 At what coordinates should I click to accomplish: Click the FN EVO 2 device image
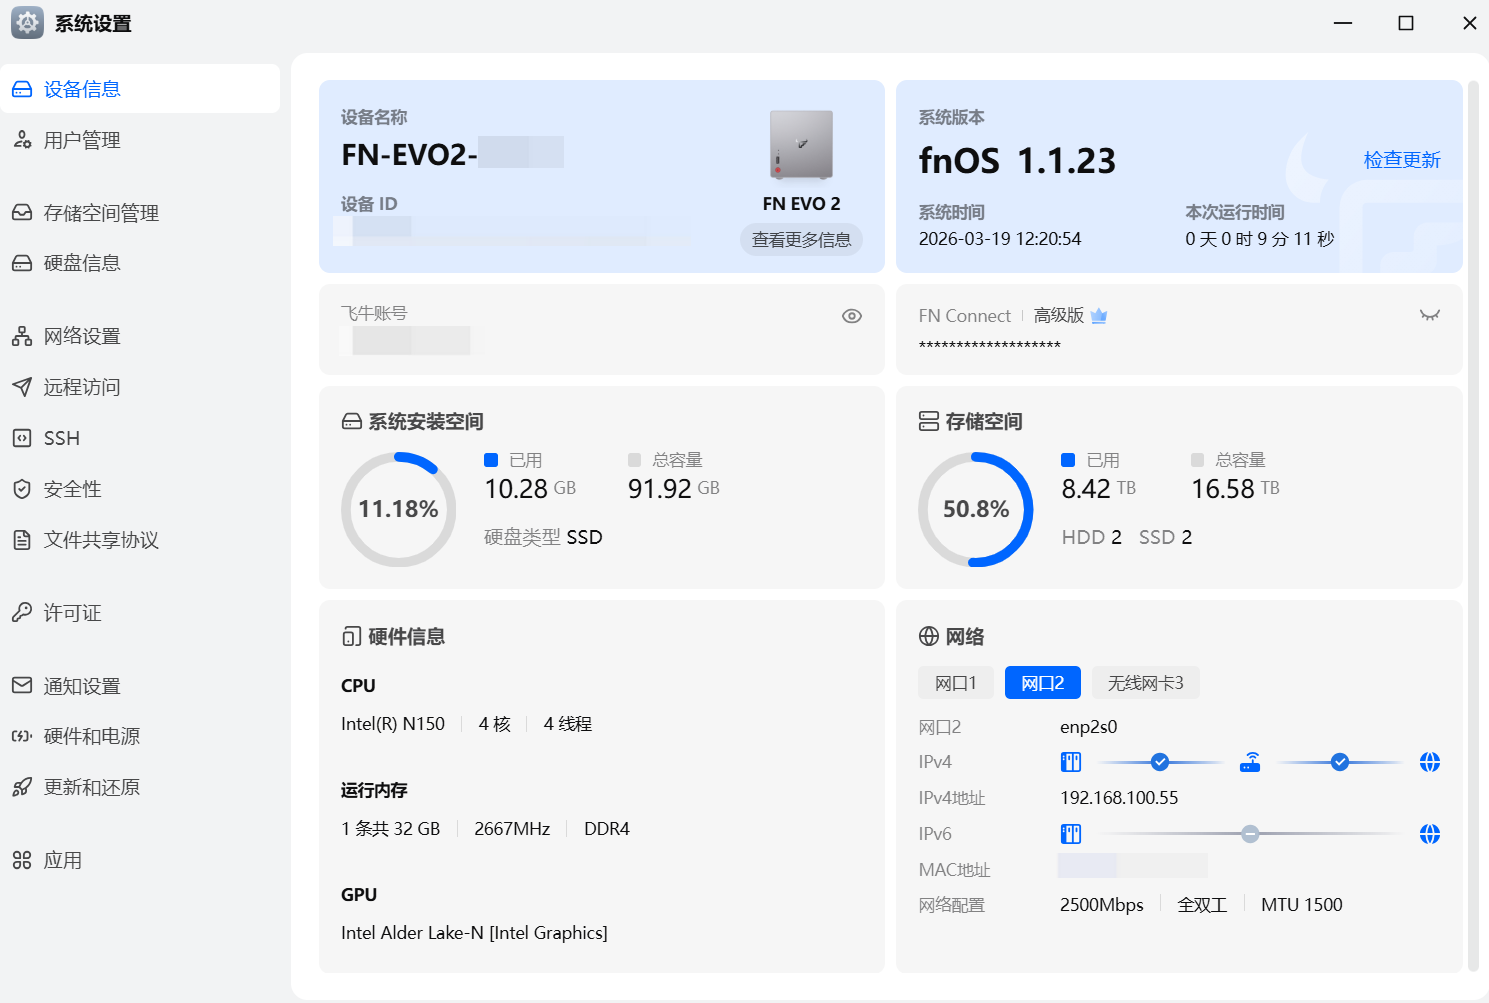pos(801,145)
